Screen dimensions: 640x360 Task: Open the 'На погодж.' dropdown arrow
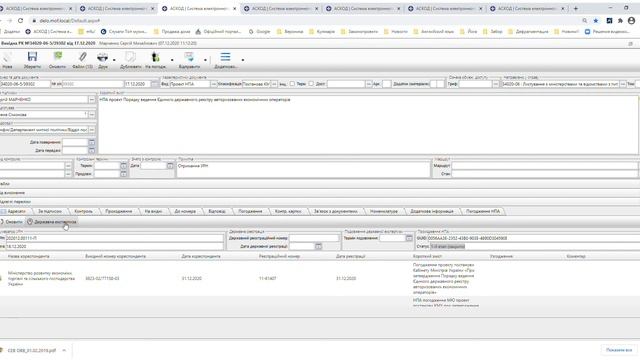pyautogui.click(x=172, y=60)
